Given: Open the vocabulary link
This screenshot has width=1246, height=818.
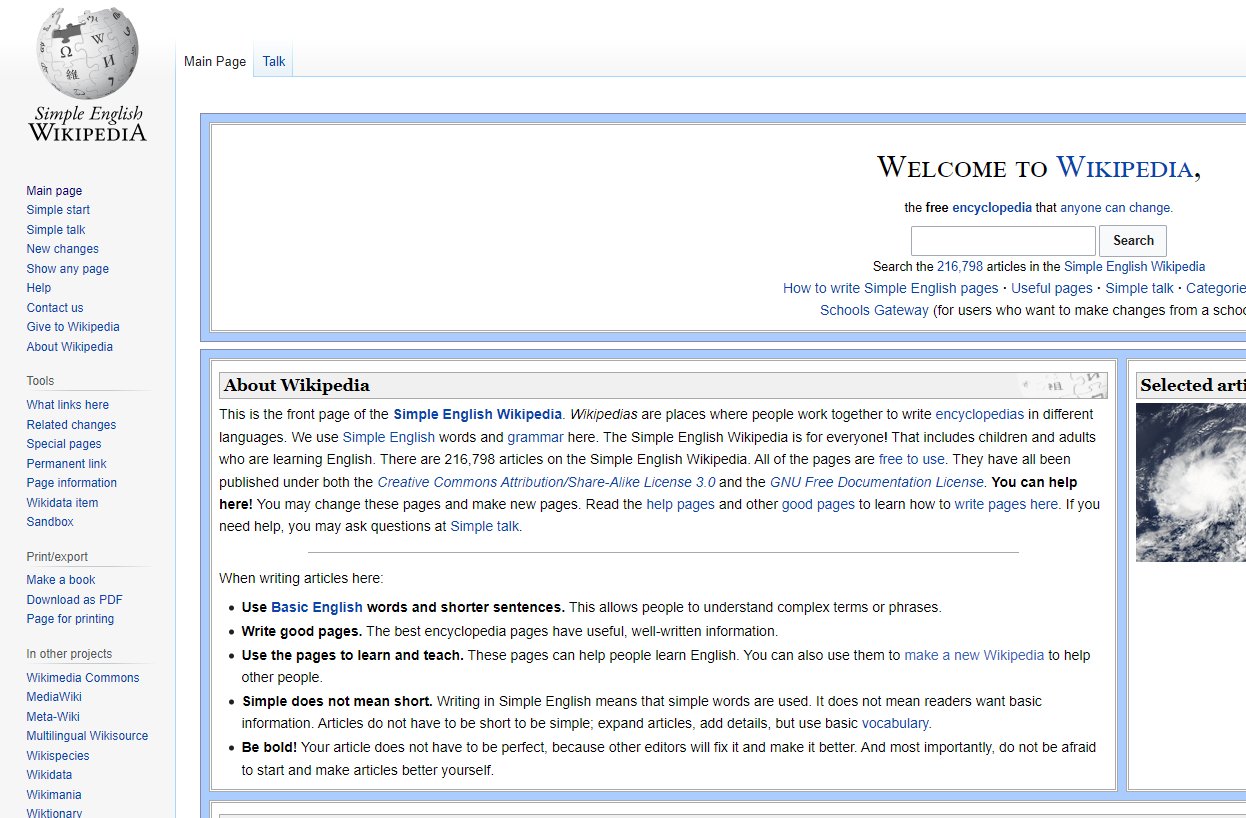Looking at the screenshot, I should 895,723.
